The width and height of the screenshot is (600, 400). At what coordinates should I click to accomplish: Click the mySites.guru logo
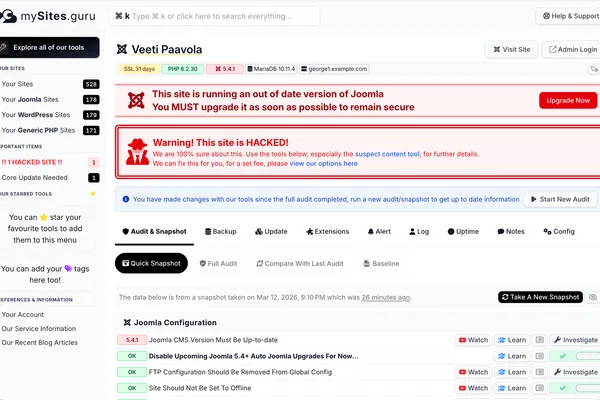pos(48,16)
